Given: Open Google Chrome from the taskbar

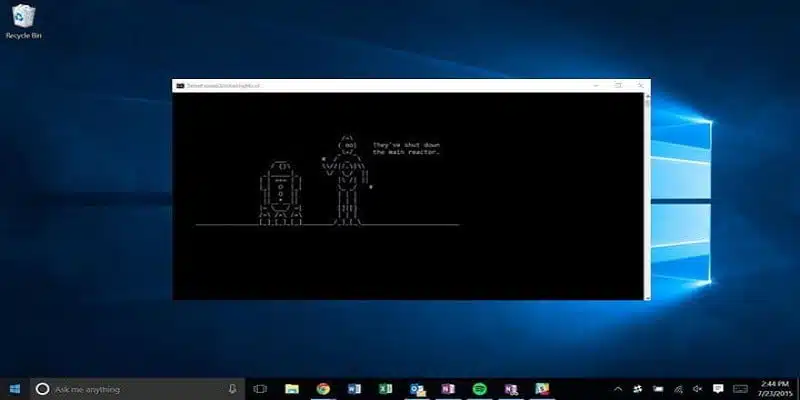Looking at the screenshot, I should coord(323,388).
